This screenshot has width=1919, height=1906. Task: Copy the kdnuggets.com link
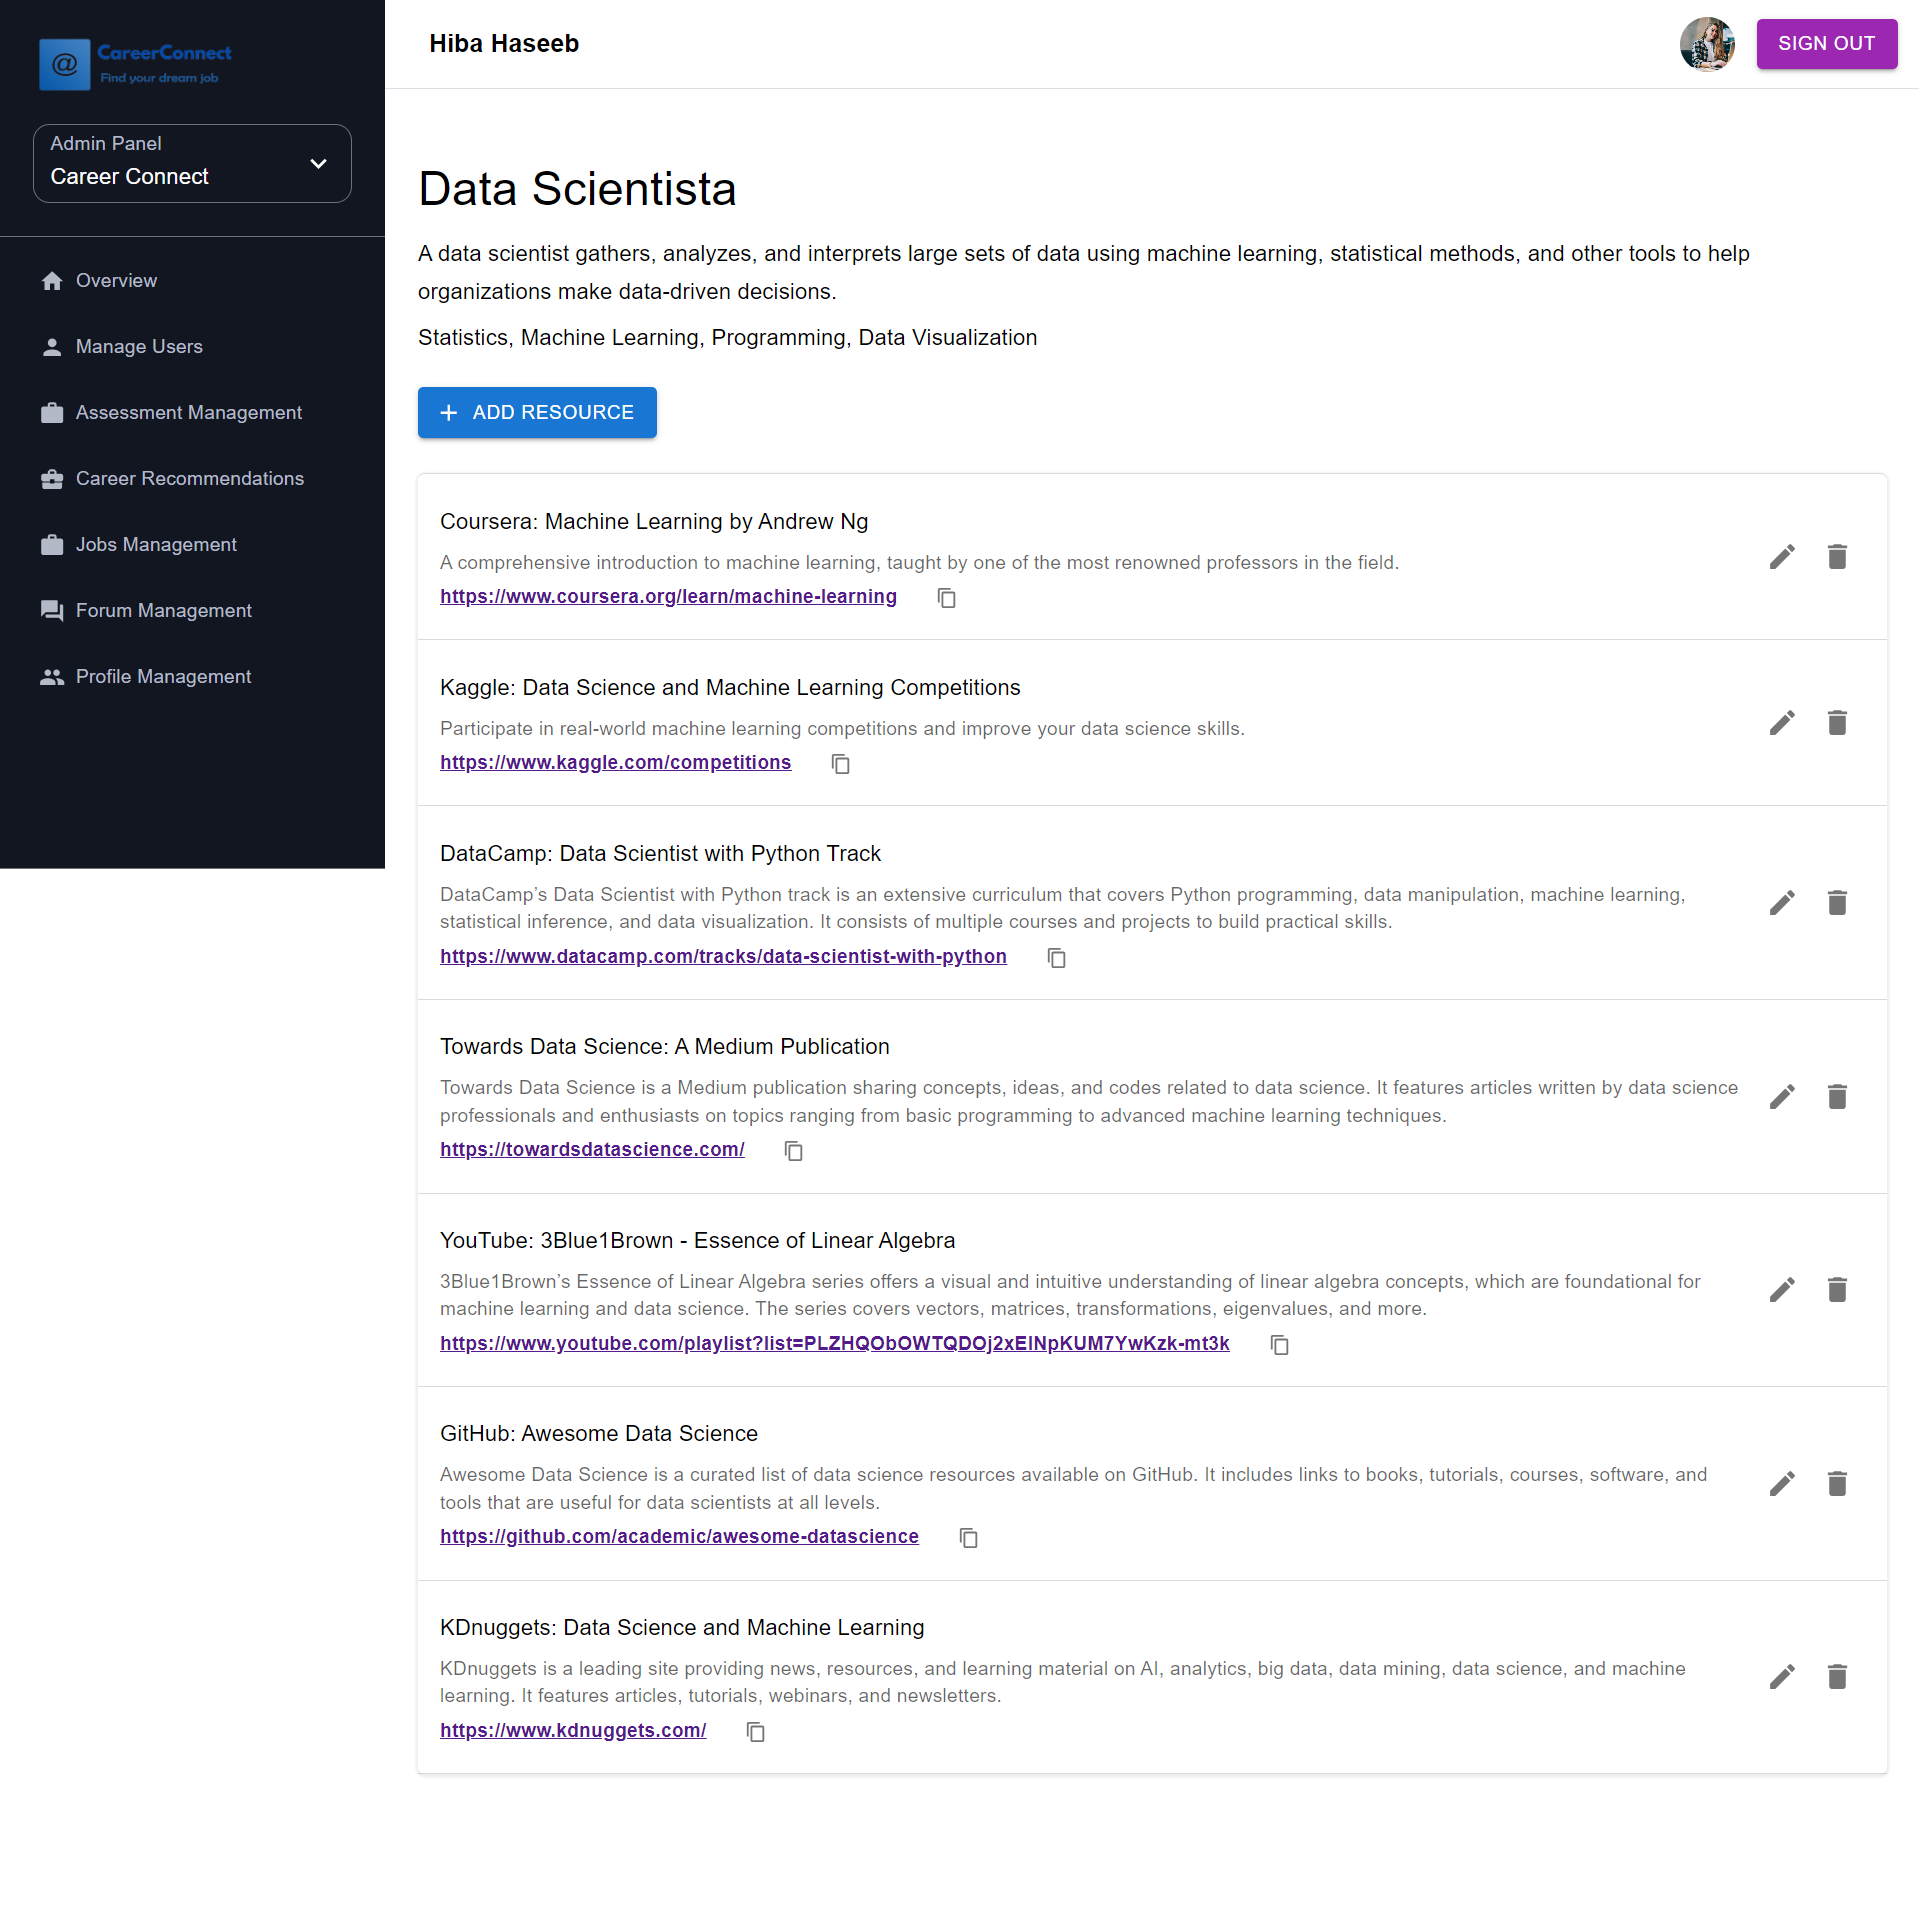click(755, 1732)
